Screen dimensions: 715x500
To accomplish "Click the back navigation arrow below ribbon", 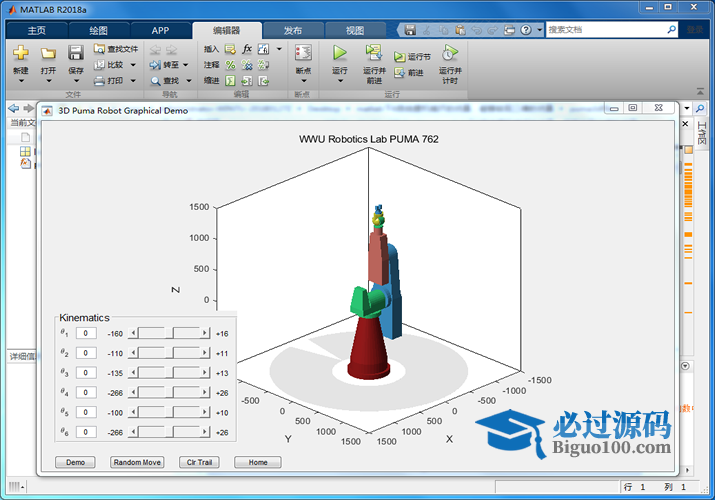I will point(14,108).
